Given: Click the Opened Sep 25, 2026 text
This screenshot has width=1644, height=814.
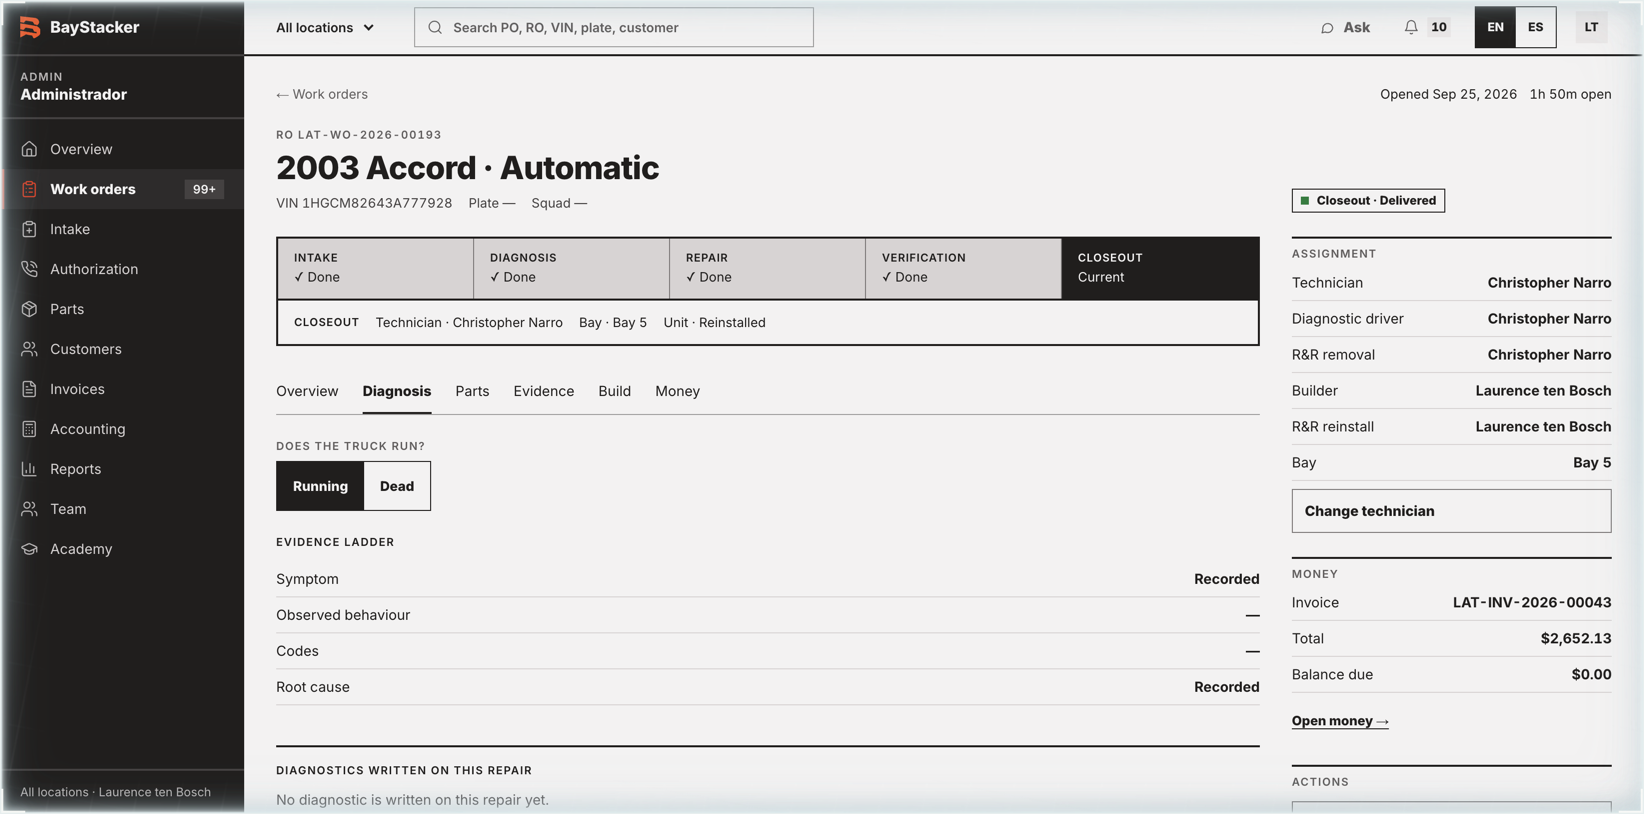Looking at the screenshot, I should coord(1448,94).
